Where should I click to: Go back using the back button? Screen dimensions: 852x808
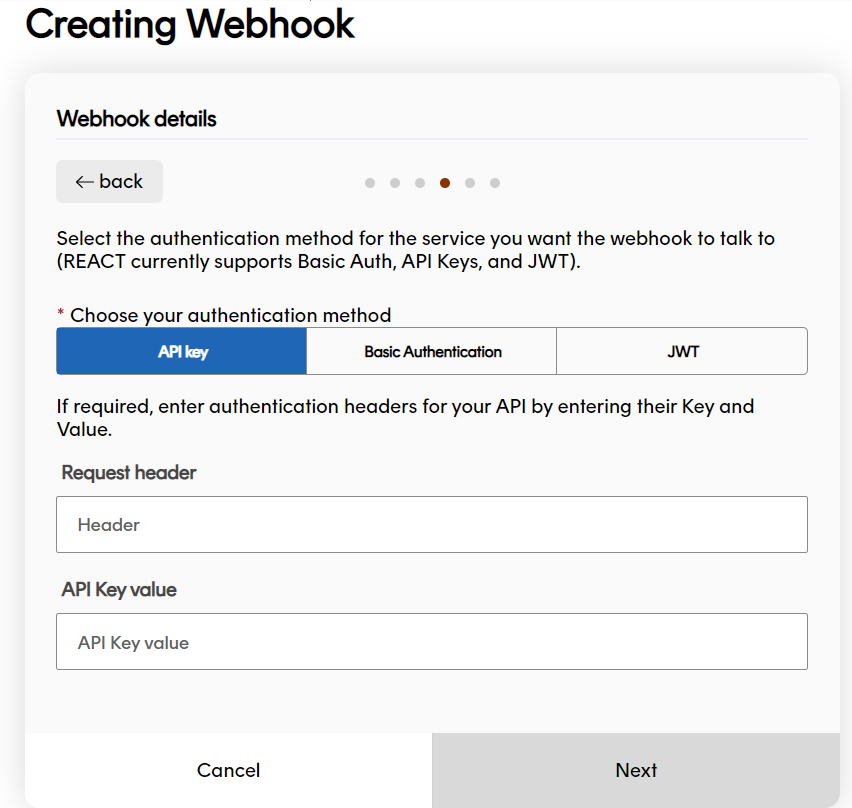[109, 181]
